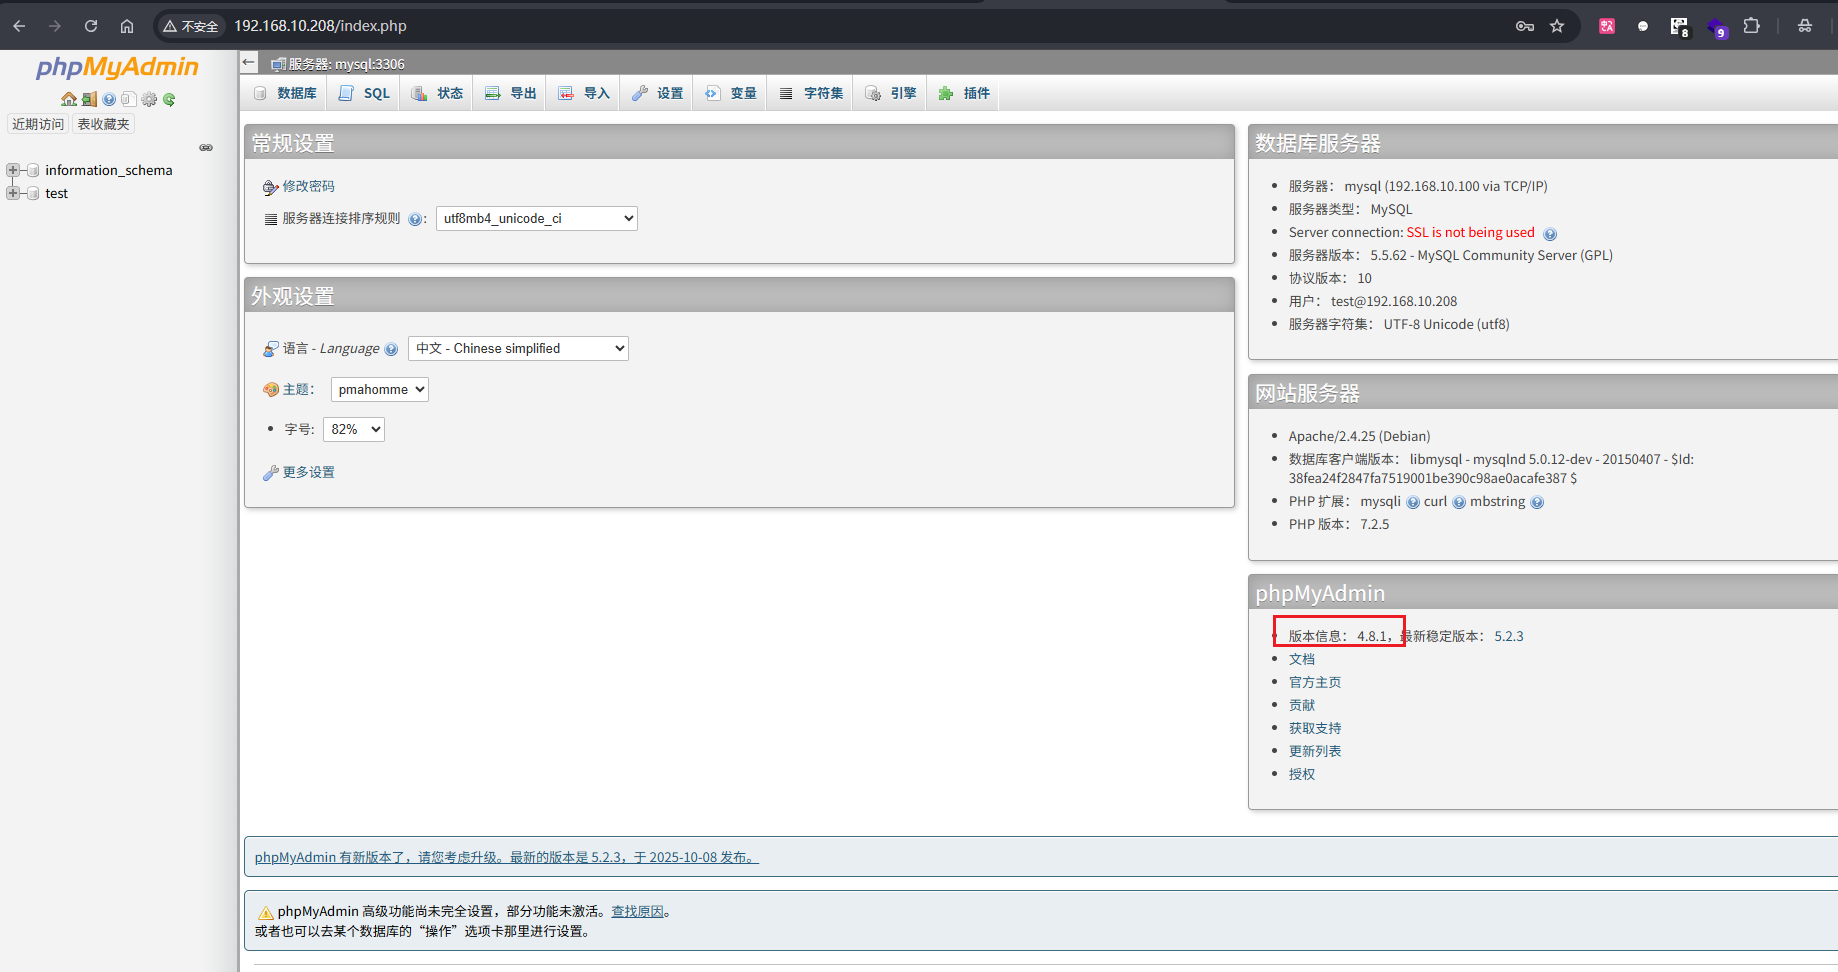Click the navigation panel settings gear icon
Image resolution: width=1838 pixels, height=972 pixels.
149,99
